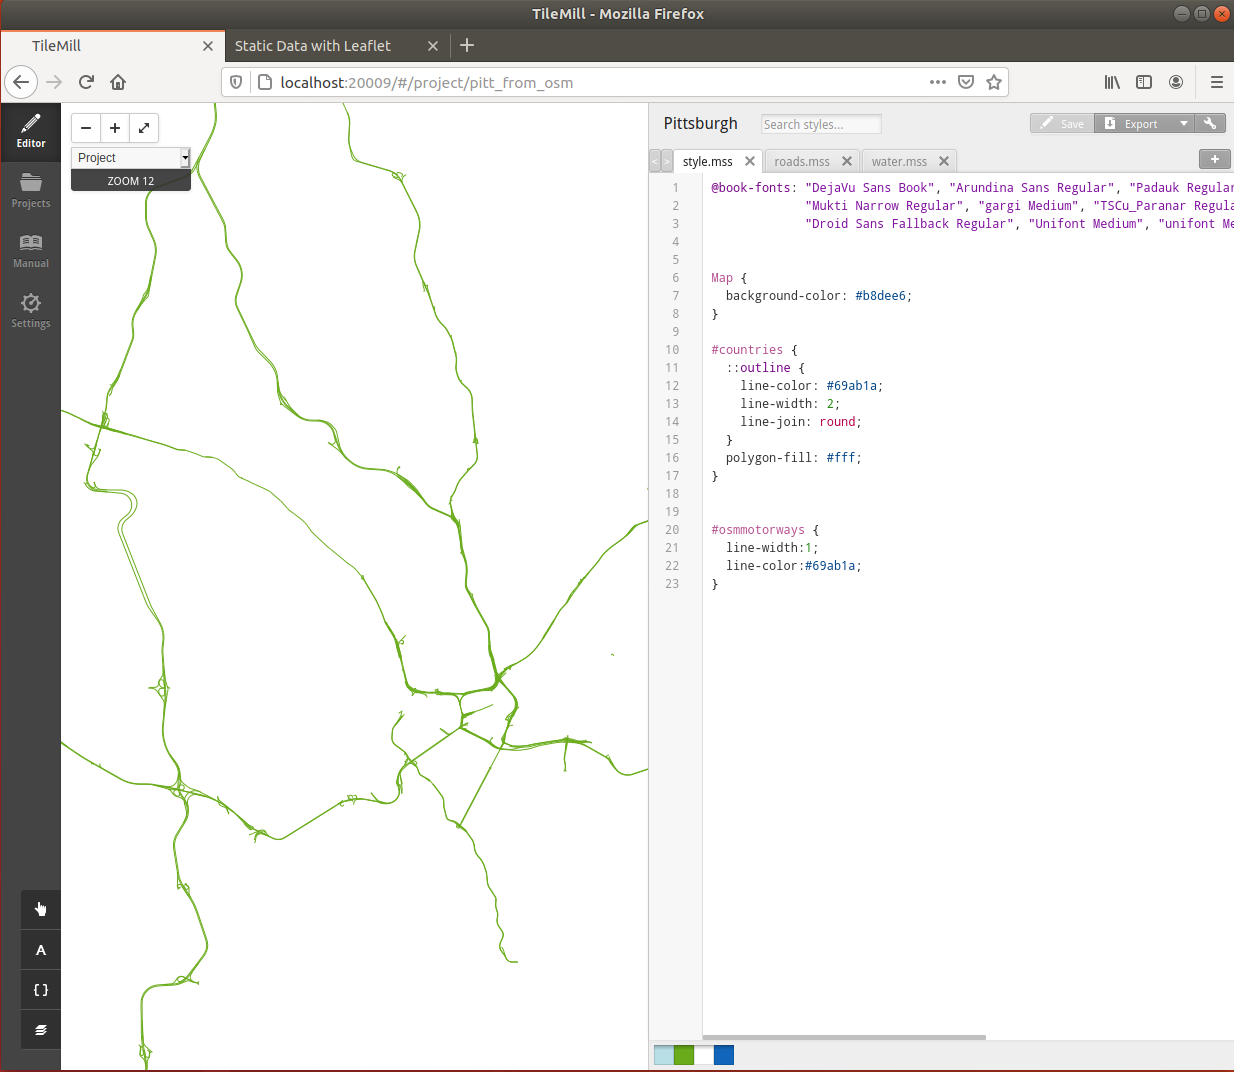This screenshot has width=1234, height=1072.
Task: Open the Editor panel in sidebar
Action: pos(31,131)
